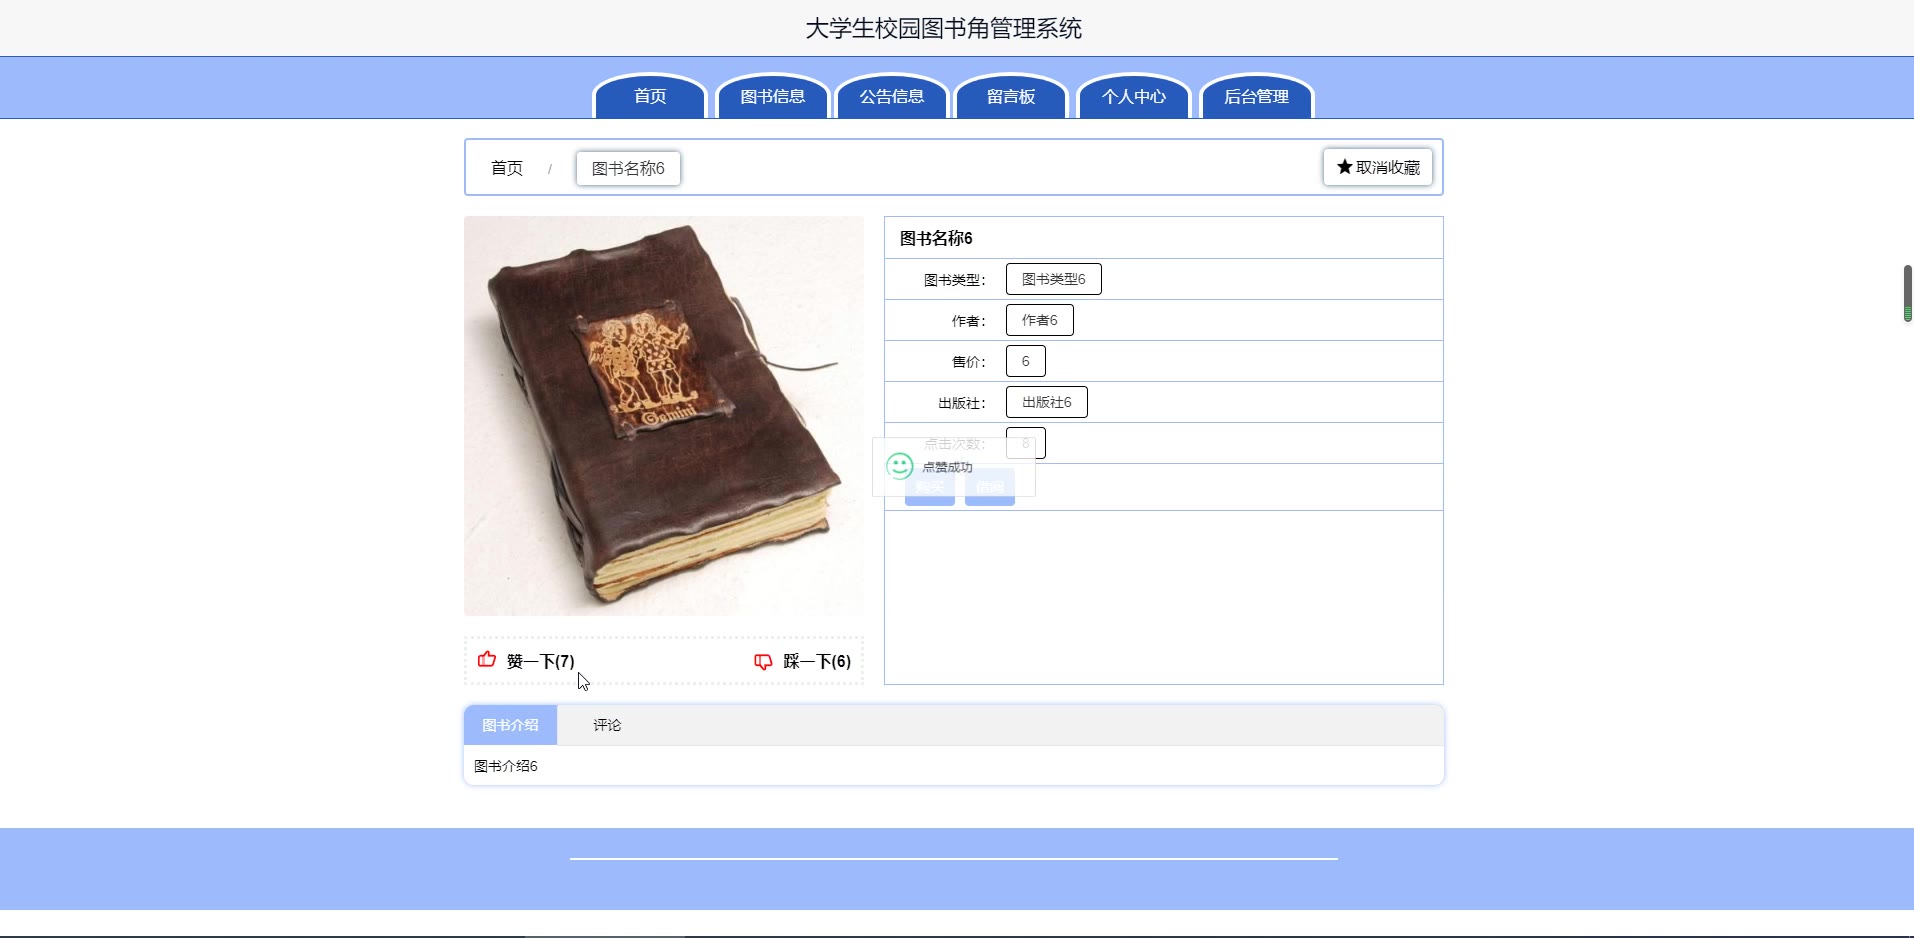
Task: Click the 售价 value box showing 6
Action: point(1026,361)
